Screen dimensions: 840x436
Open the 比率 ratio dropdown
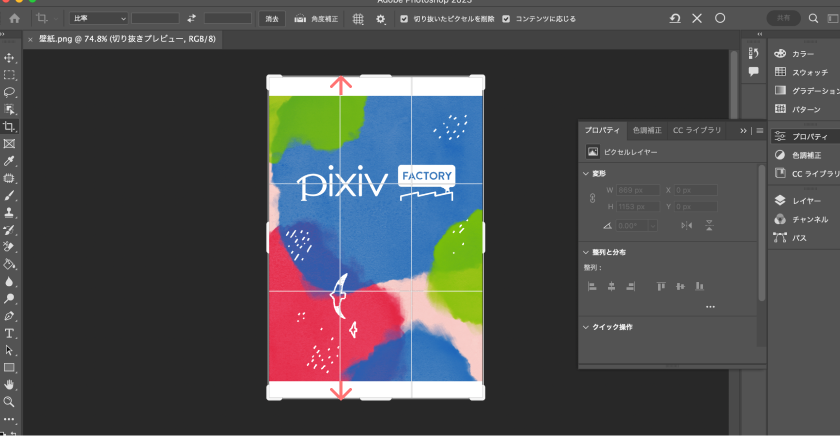tap(99, 18)
